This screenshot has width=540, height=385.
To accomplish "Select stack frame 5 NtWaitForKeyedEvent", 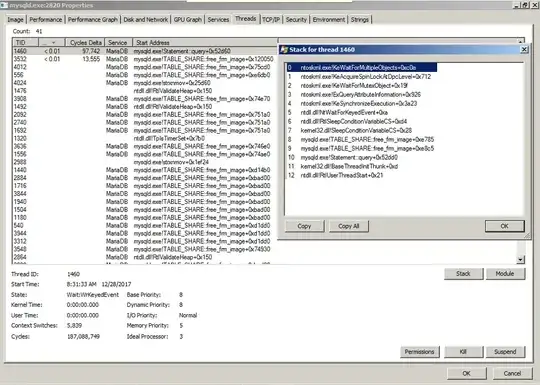I will click(x=362, y=112).
